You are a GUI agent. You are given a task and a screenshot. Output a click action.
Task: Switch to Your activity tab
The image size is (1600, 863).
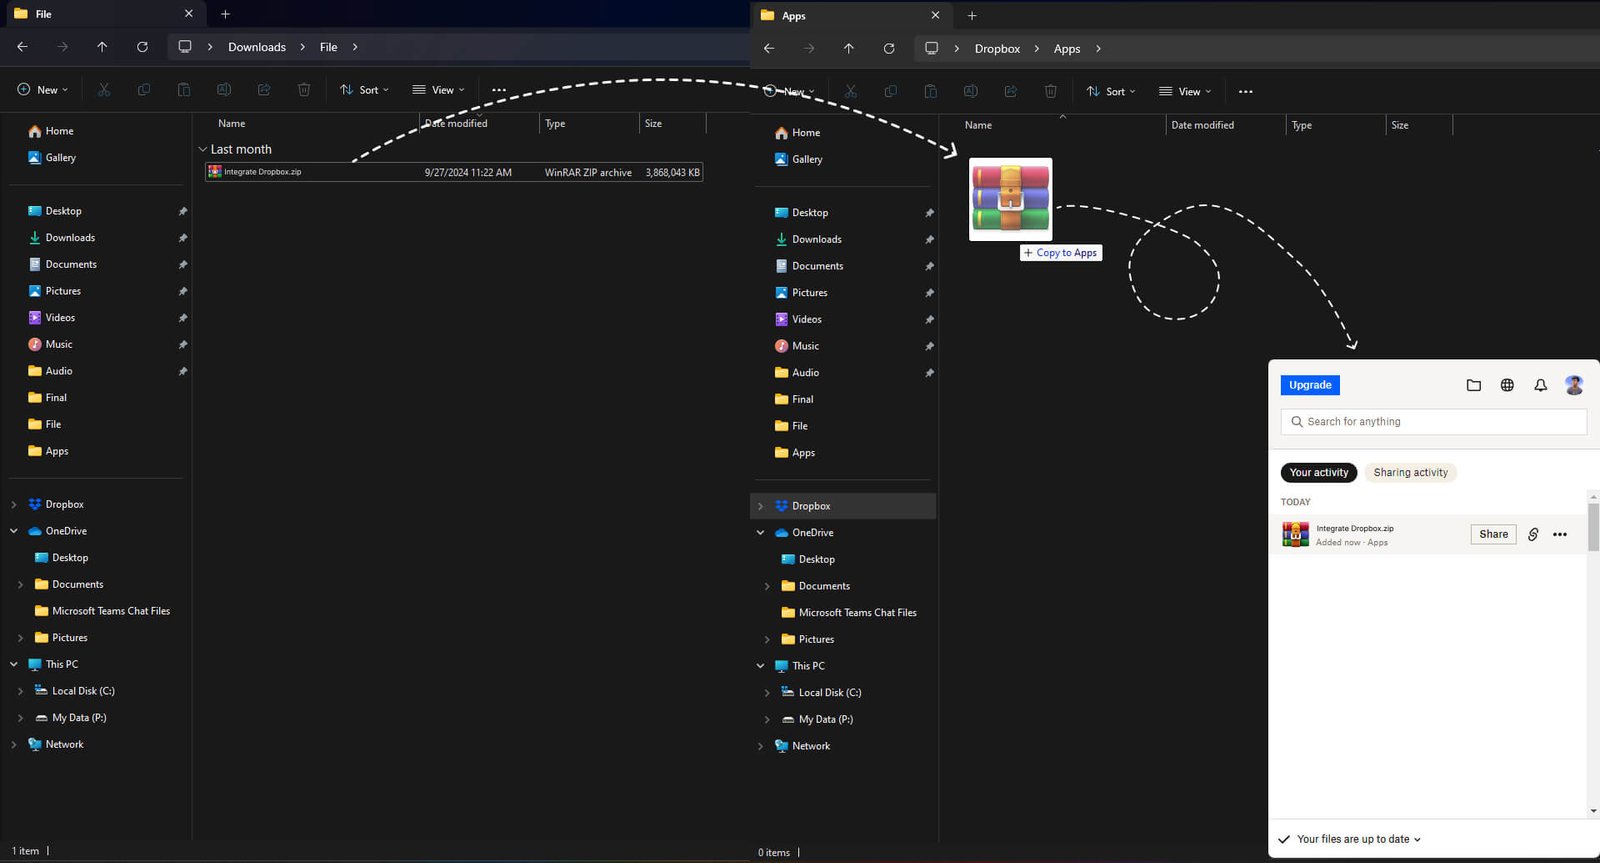1319,472
